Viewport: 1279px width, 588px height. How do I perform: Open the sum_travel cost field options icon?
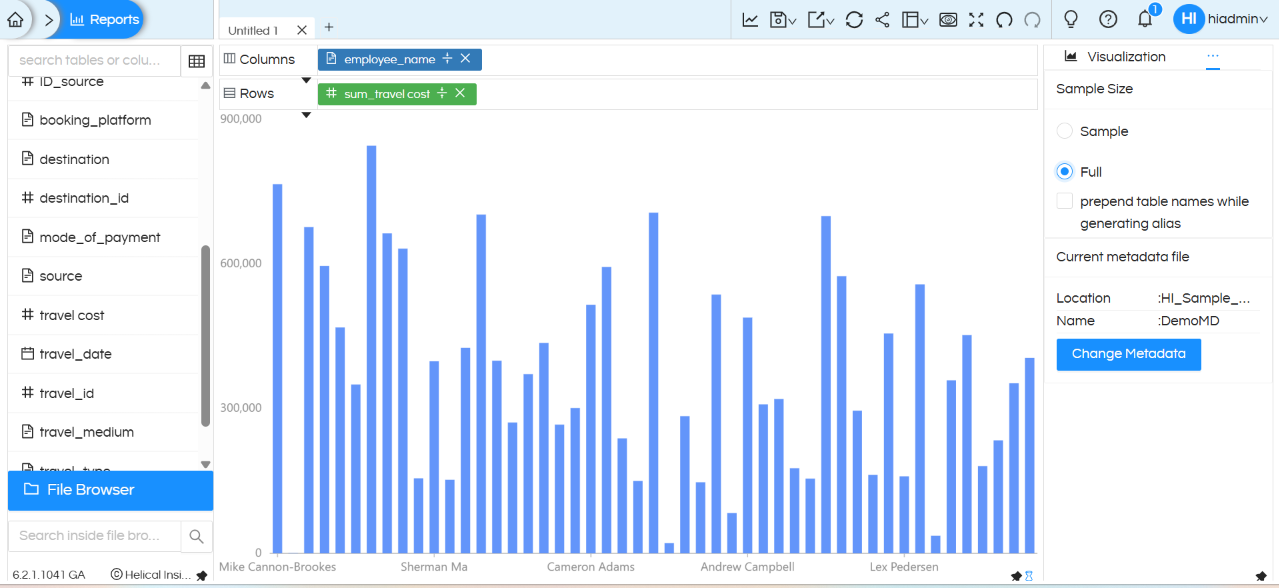tap(442, 93)
